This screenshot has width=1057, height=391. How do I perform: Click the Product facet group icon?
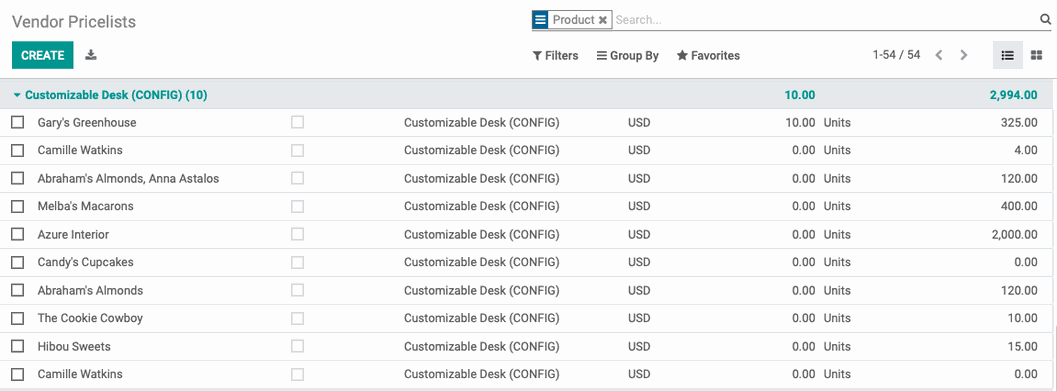pos(540,20)
